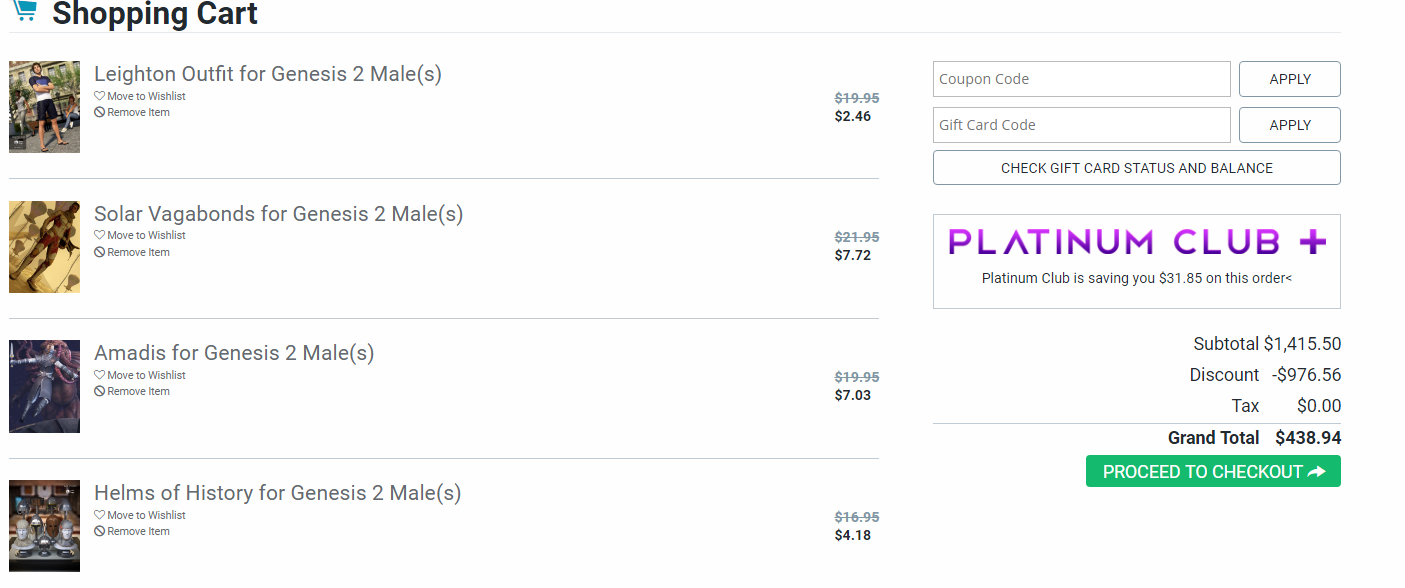Check gift card status and balance
Image resolution: width=1405 pixels, height=588 pixels.
(1136, 168)
